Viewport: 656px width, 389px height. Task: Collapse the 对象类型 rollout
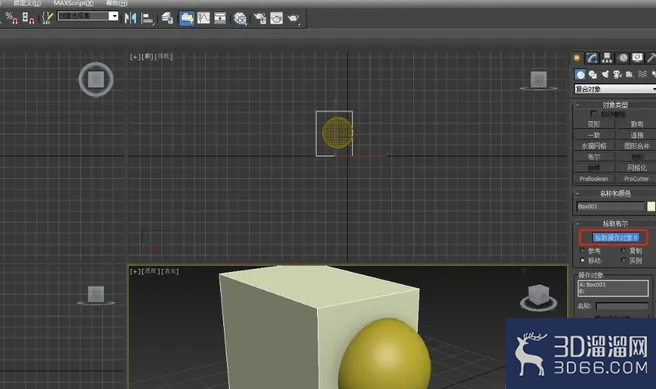(x=614, y=105)
